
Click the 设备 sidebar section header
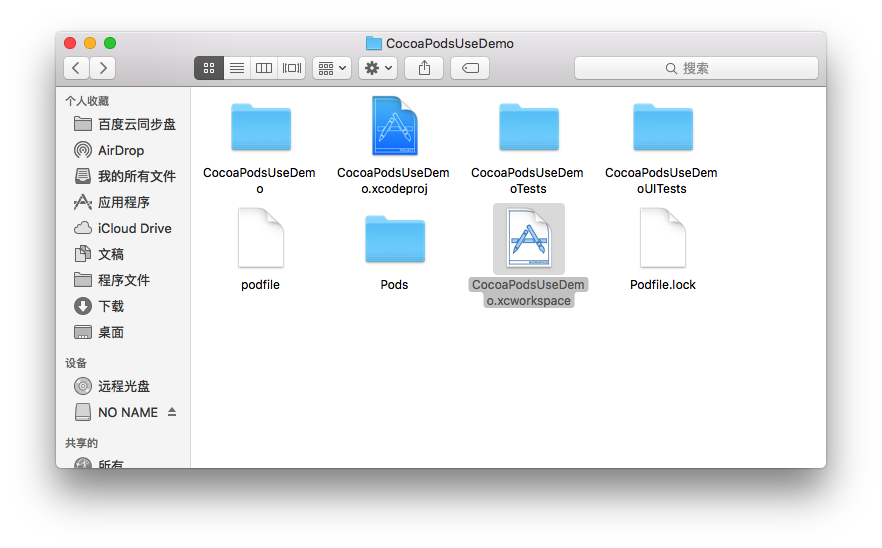(76, 363)
